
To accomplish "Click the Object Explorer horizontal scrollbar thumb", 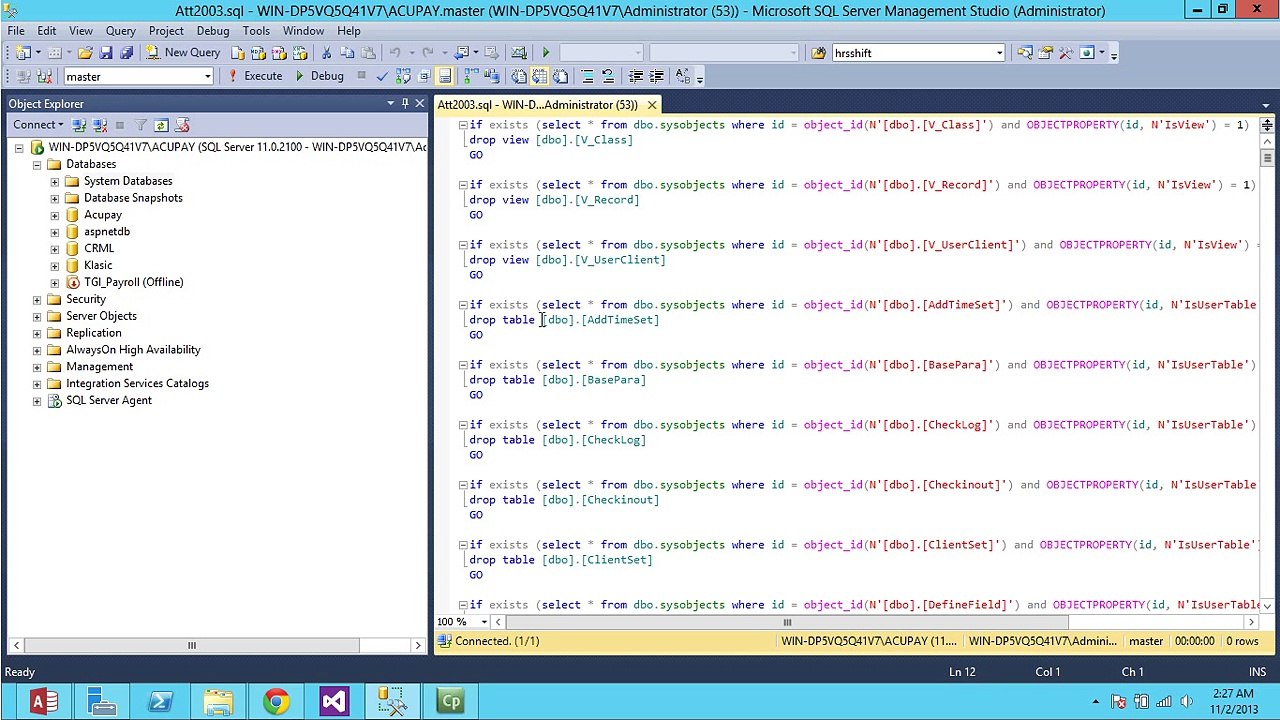I will 192,645.
